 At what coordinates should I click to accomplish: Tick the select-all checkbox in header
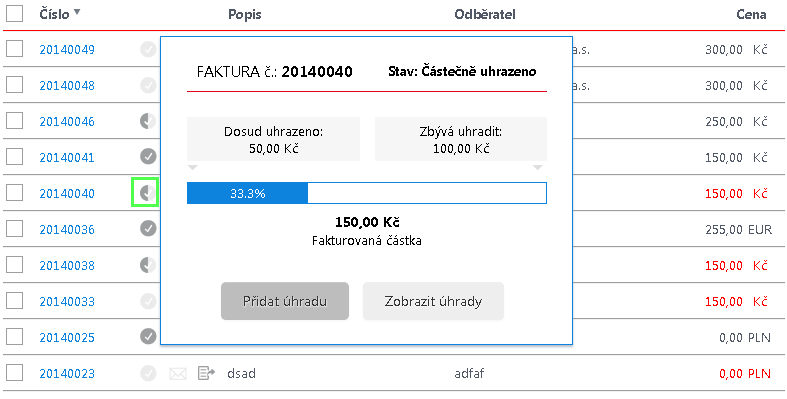(x=15, y=13)
